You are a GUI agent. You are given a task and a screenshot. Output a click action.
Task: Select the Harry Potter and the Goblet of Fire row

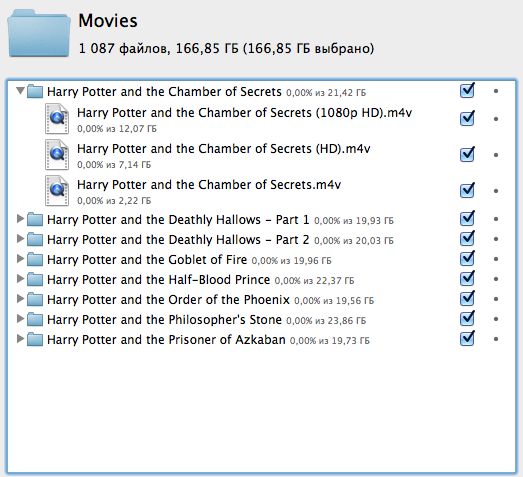(262, 260)
